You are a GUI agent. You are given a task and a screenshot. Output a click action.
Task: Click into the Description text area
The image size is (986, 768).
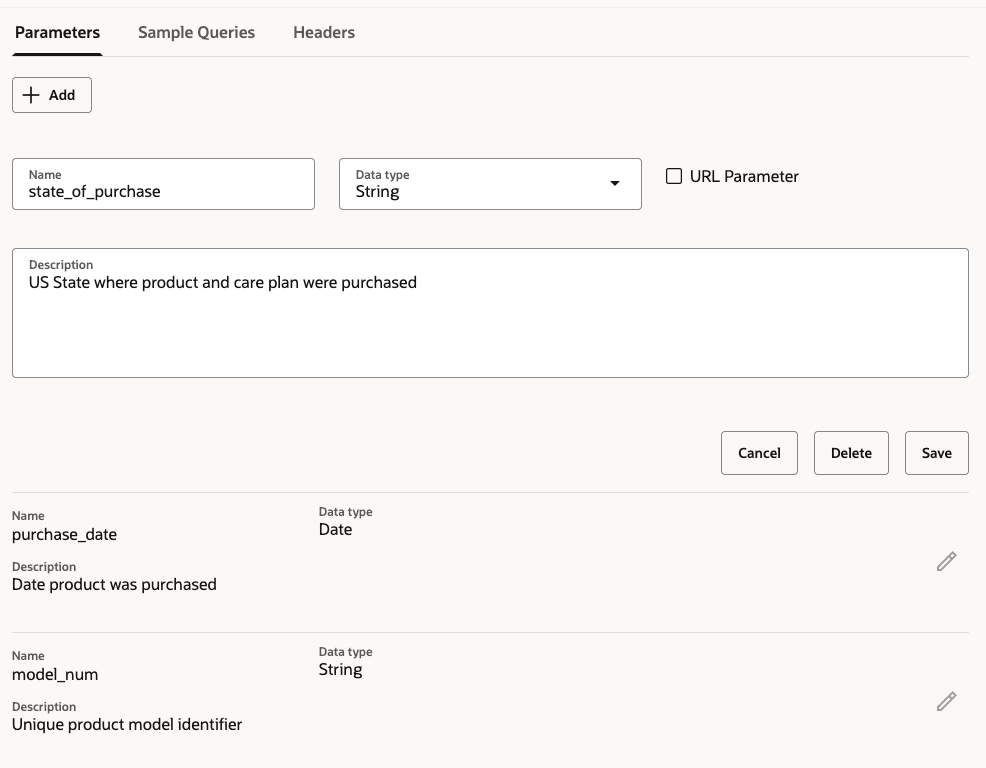click(490, 320)
